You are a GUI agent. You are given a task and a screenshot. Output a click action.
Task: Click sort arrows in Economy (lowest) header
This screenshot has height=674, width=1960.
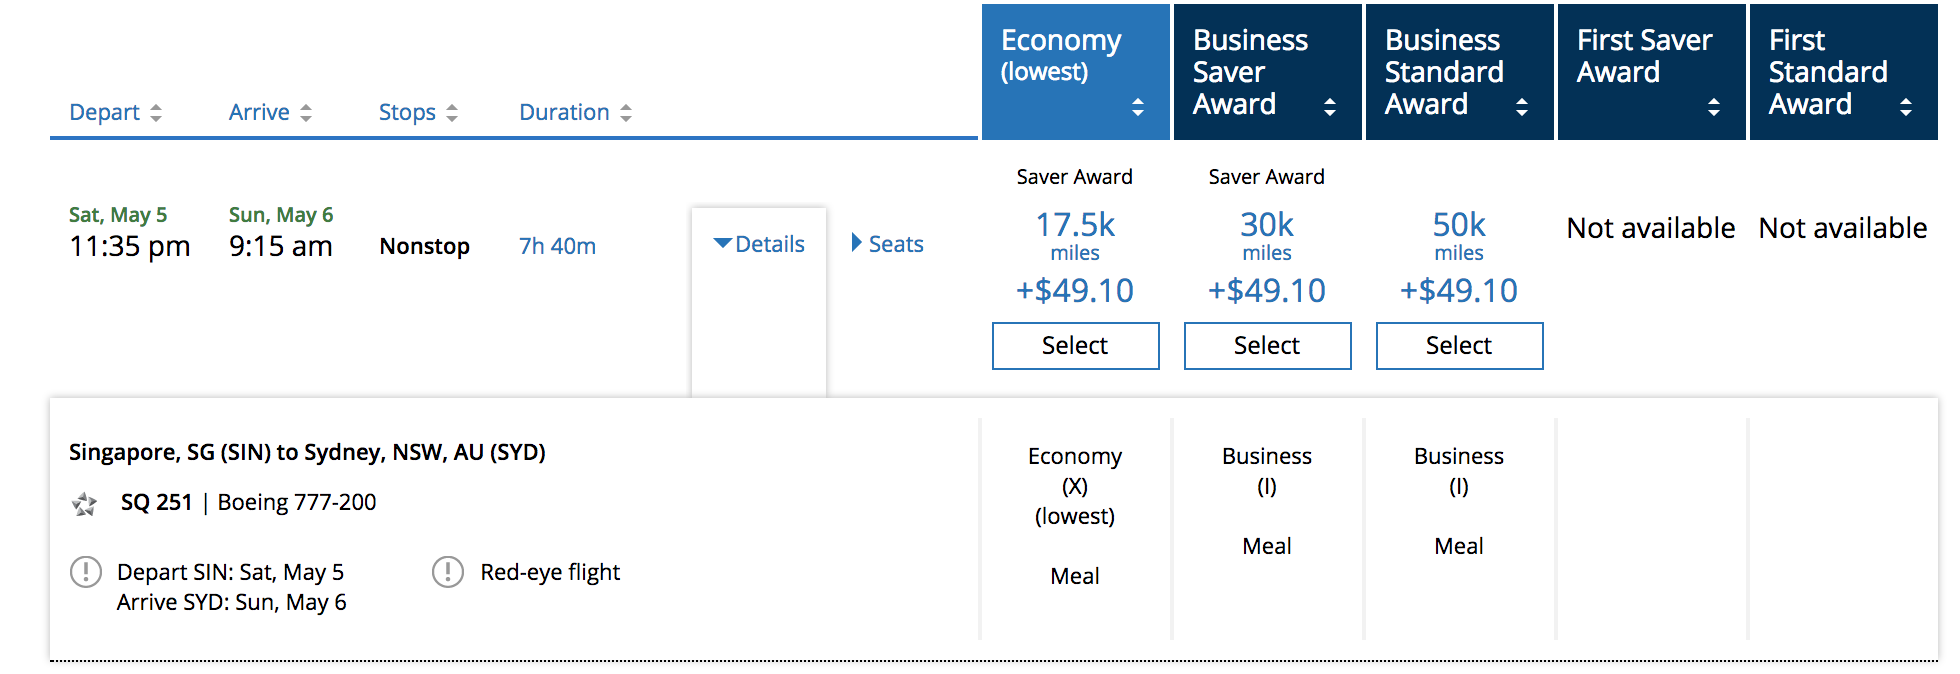1138,107
